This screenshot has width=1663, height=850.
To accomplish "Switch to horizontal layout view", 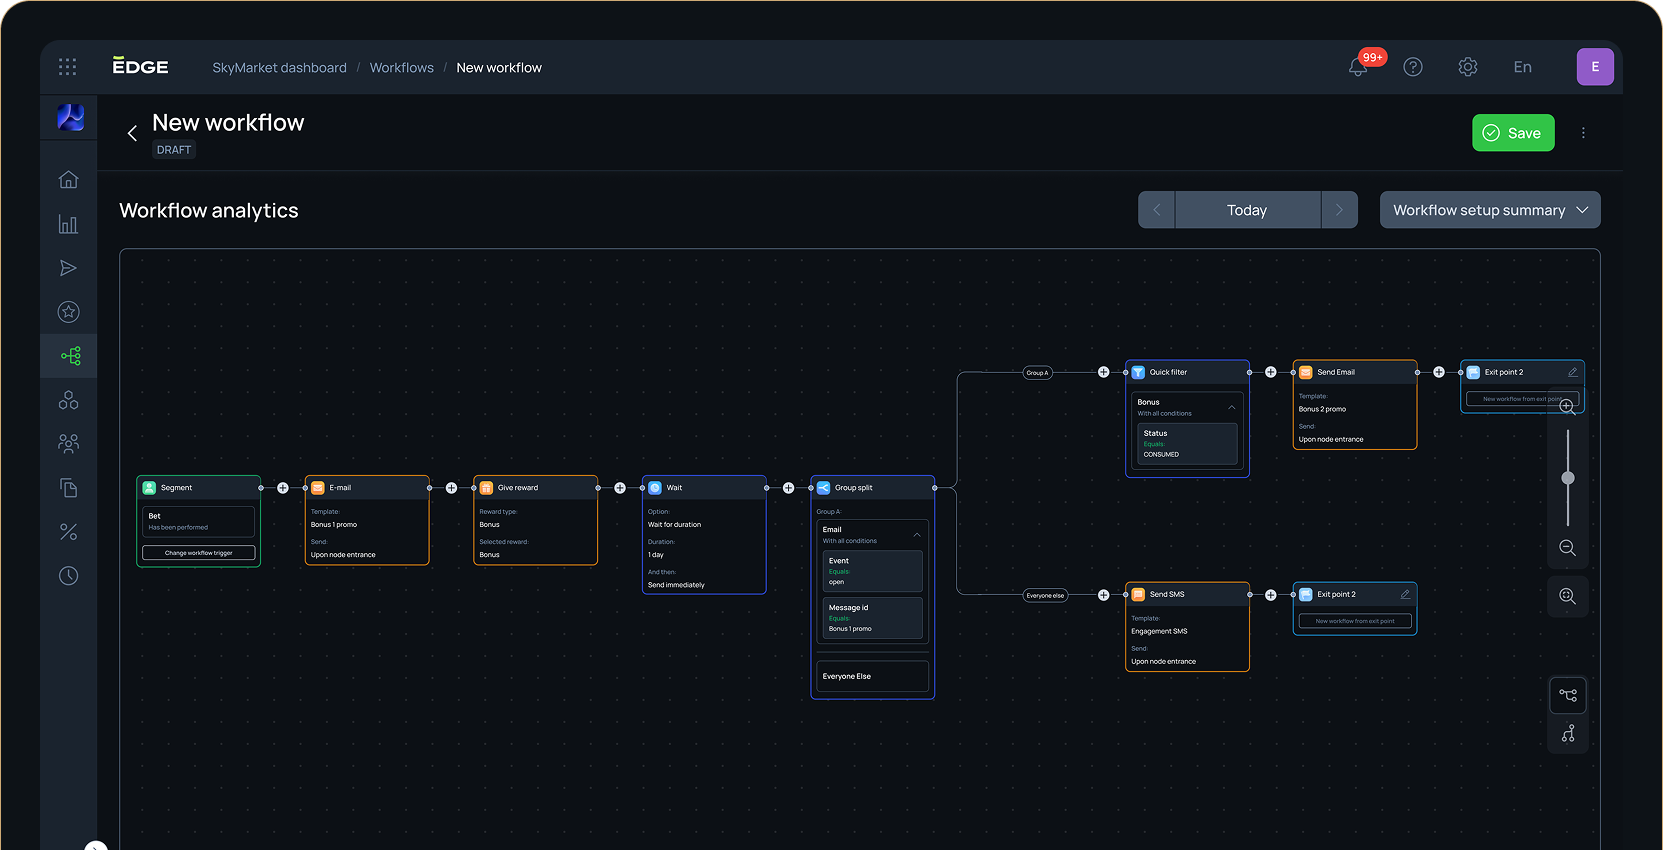I will 1567,695.
